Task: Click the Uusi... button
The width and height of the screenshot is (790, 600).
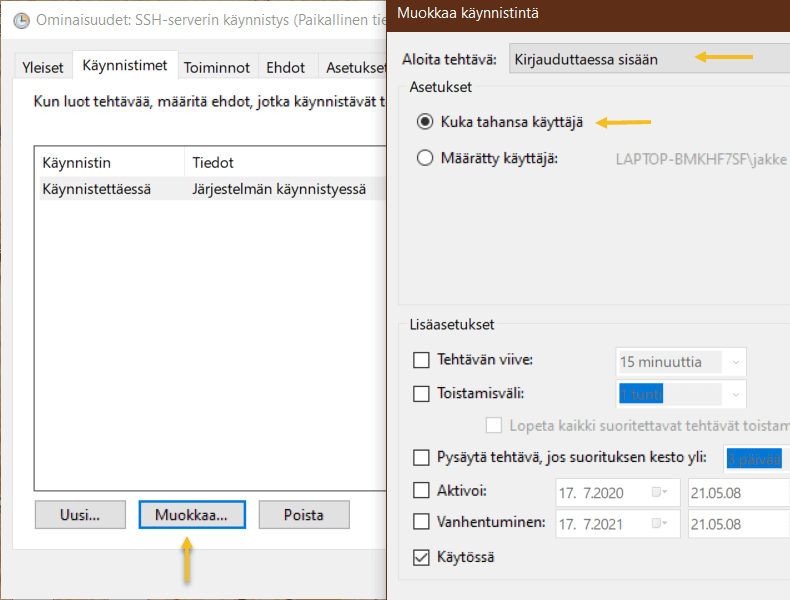Action: (x=80, y=515)
